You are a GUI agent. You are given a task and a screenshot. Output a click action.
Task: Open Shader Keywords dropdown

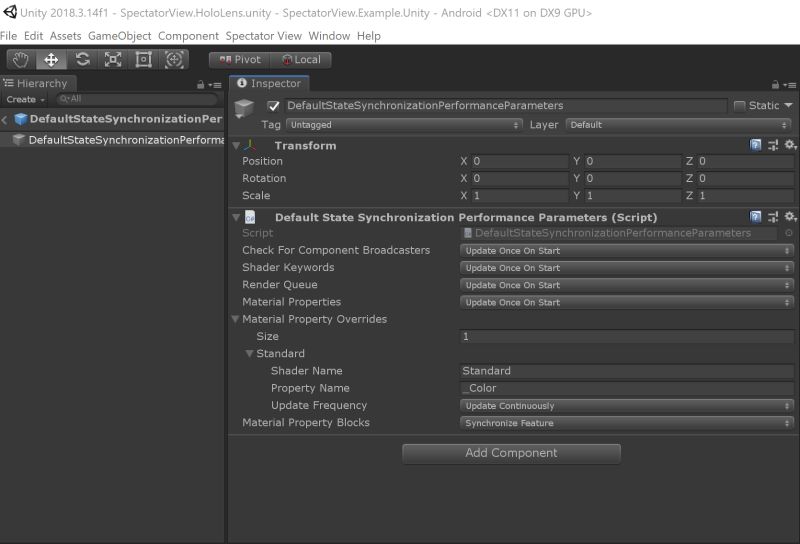627,268
